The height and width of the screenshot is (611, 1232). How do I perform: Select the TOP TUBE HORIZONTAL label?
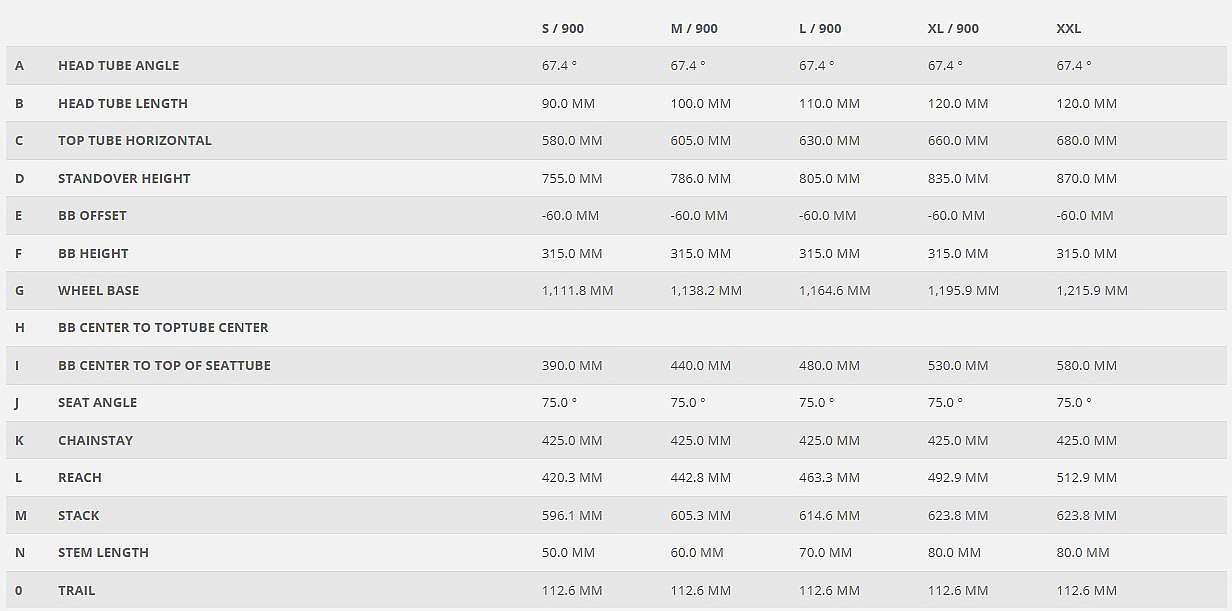pos(134,140)
